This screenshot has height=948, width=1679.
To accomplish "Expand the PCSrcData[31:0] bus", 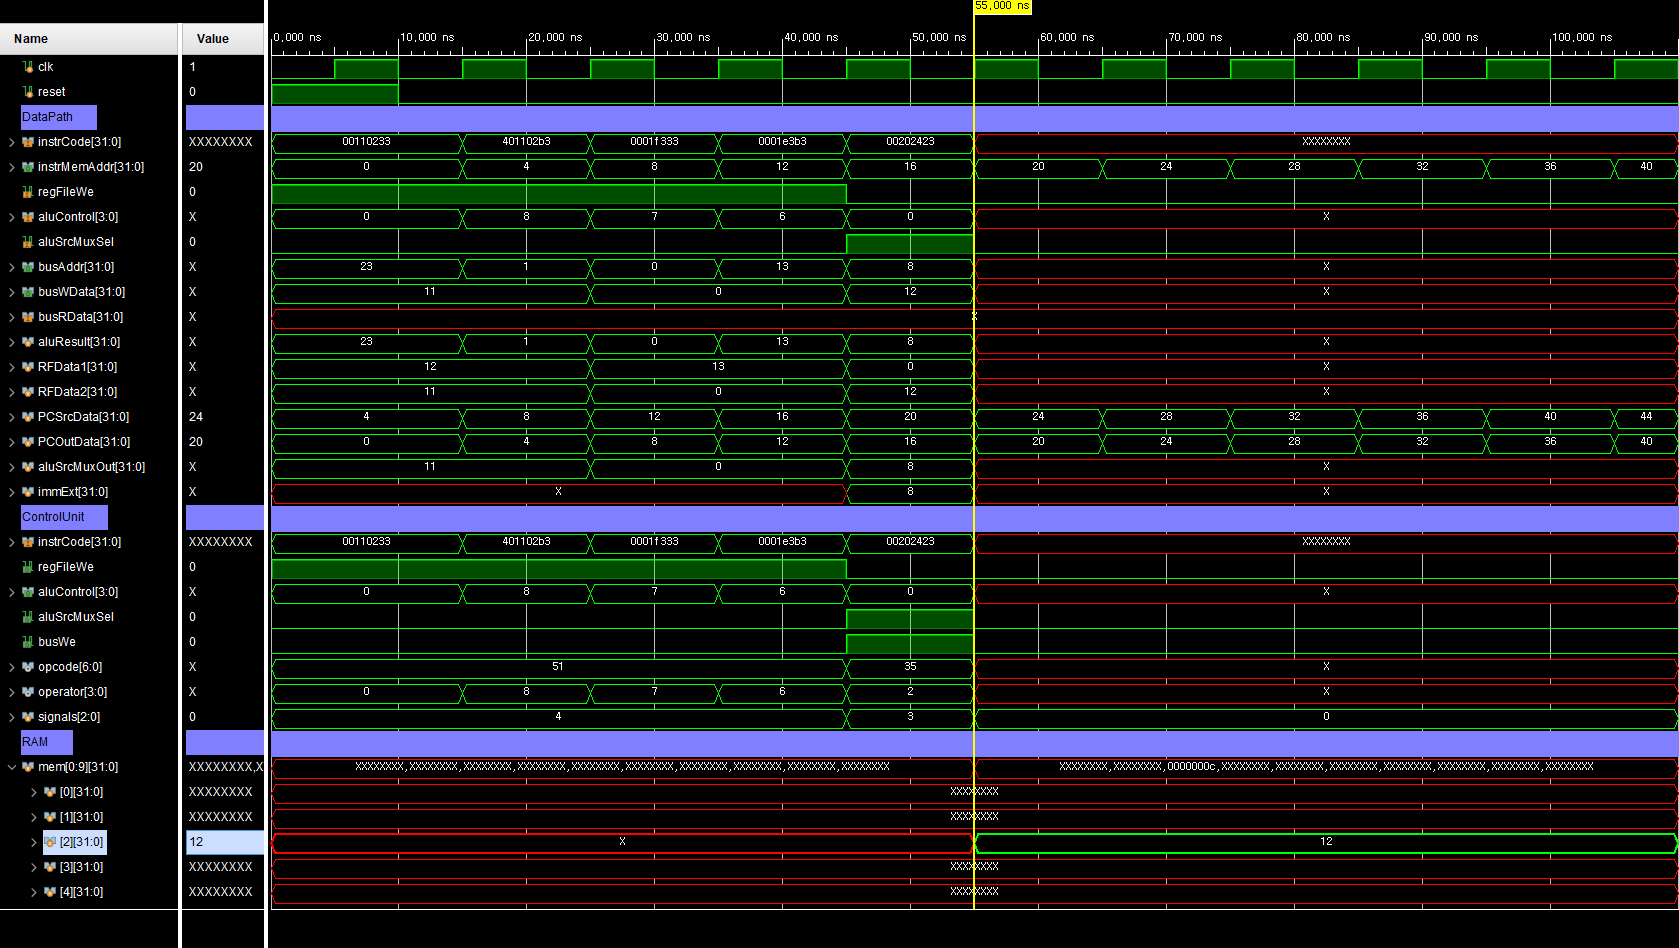I will tap(12, 417).
